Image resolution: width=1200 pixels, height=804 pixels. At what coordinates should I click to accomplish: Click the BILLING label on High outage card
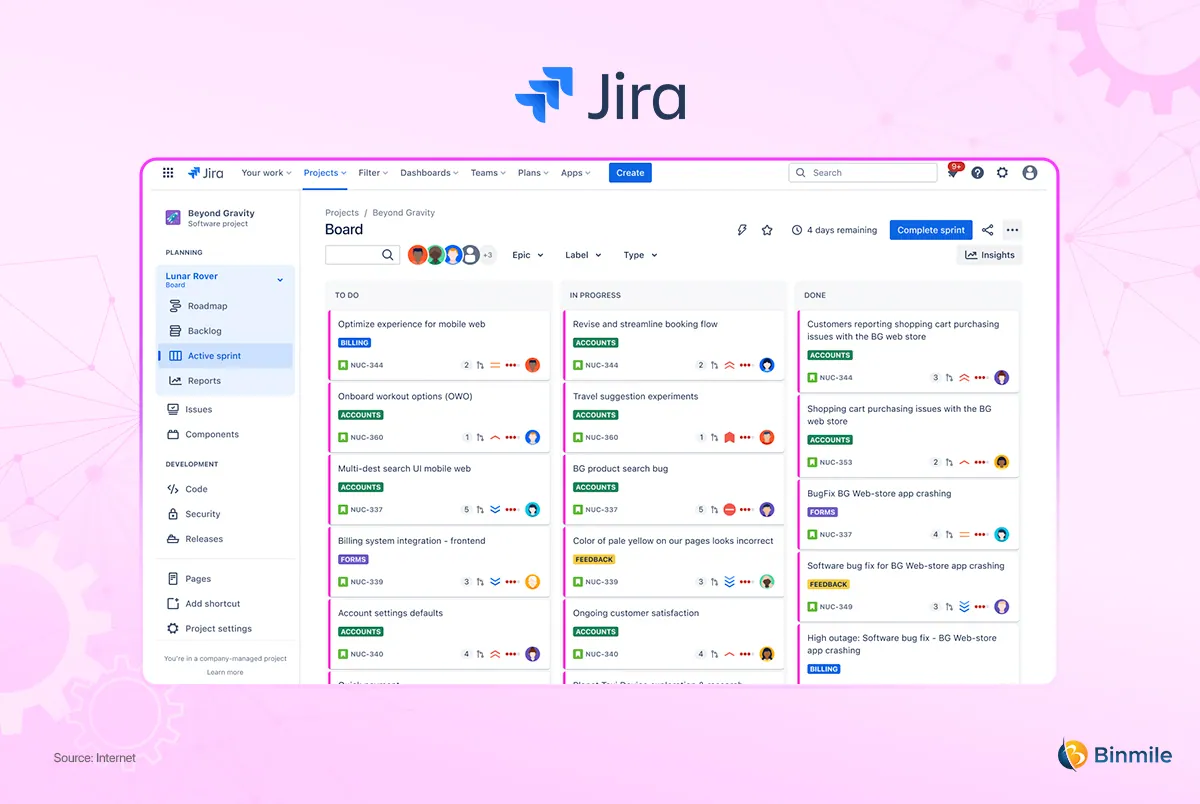click(x=824, y=669)
